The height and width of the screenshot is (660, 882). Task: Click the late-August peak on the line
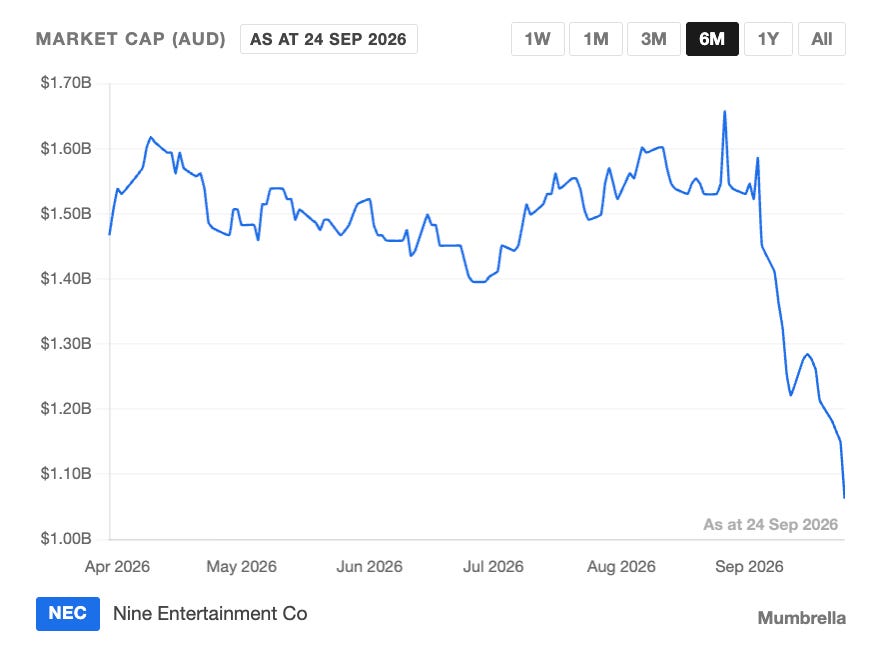coord(724,112)
